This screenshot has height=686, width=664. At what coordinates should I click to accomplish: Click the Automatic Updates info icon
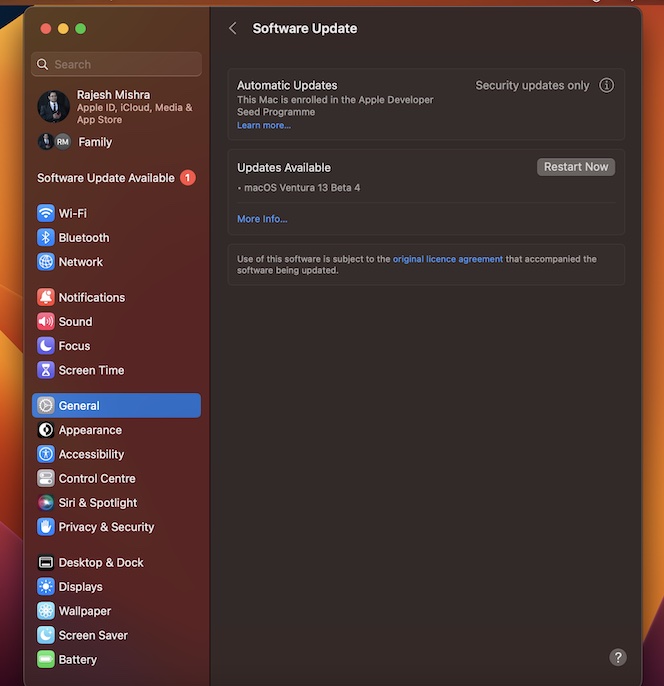(x=606, y=85)
